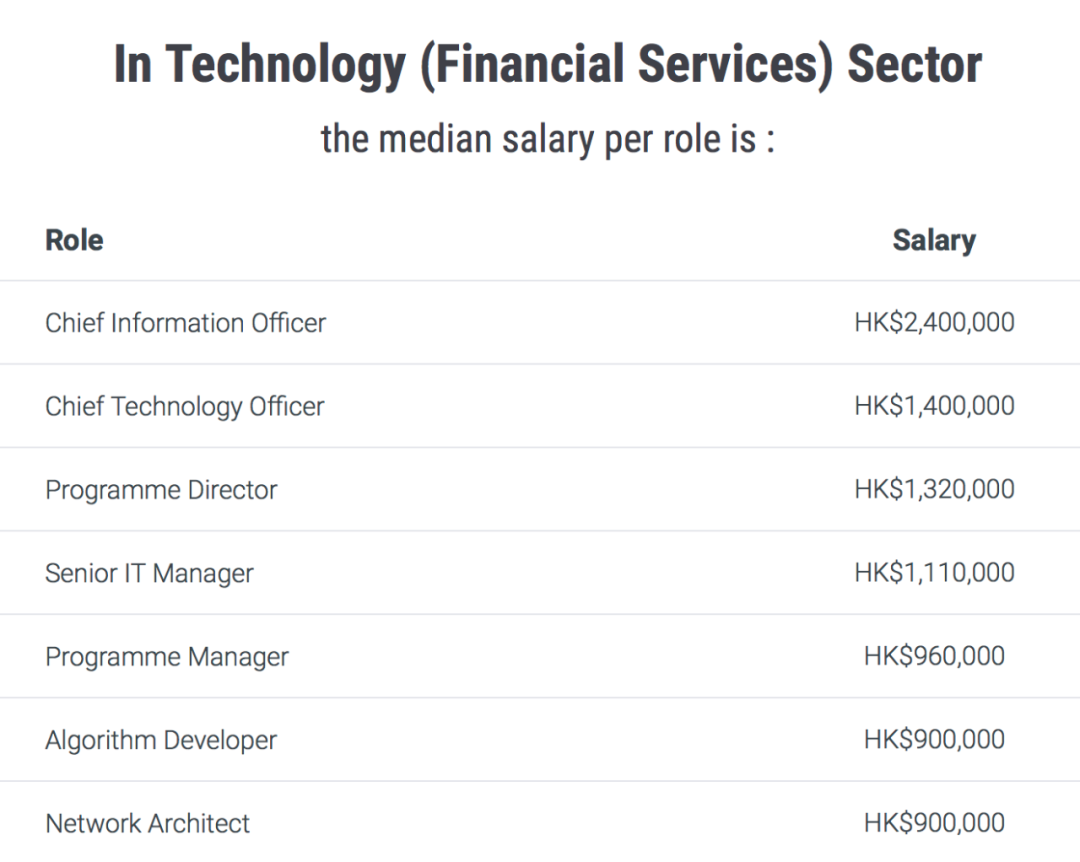Click Network Architect's HK$900,000 salary

pos(934,823)
